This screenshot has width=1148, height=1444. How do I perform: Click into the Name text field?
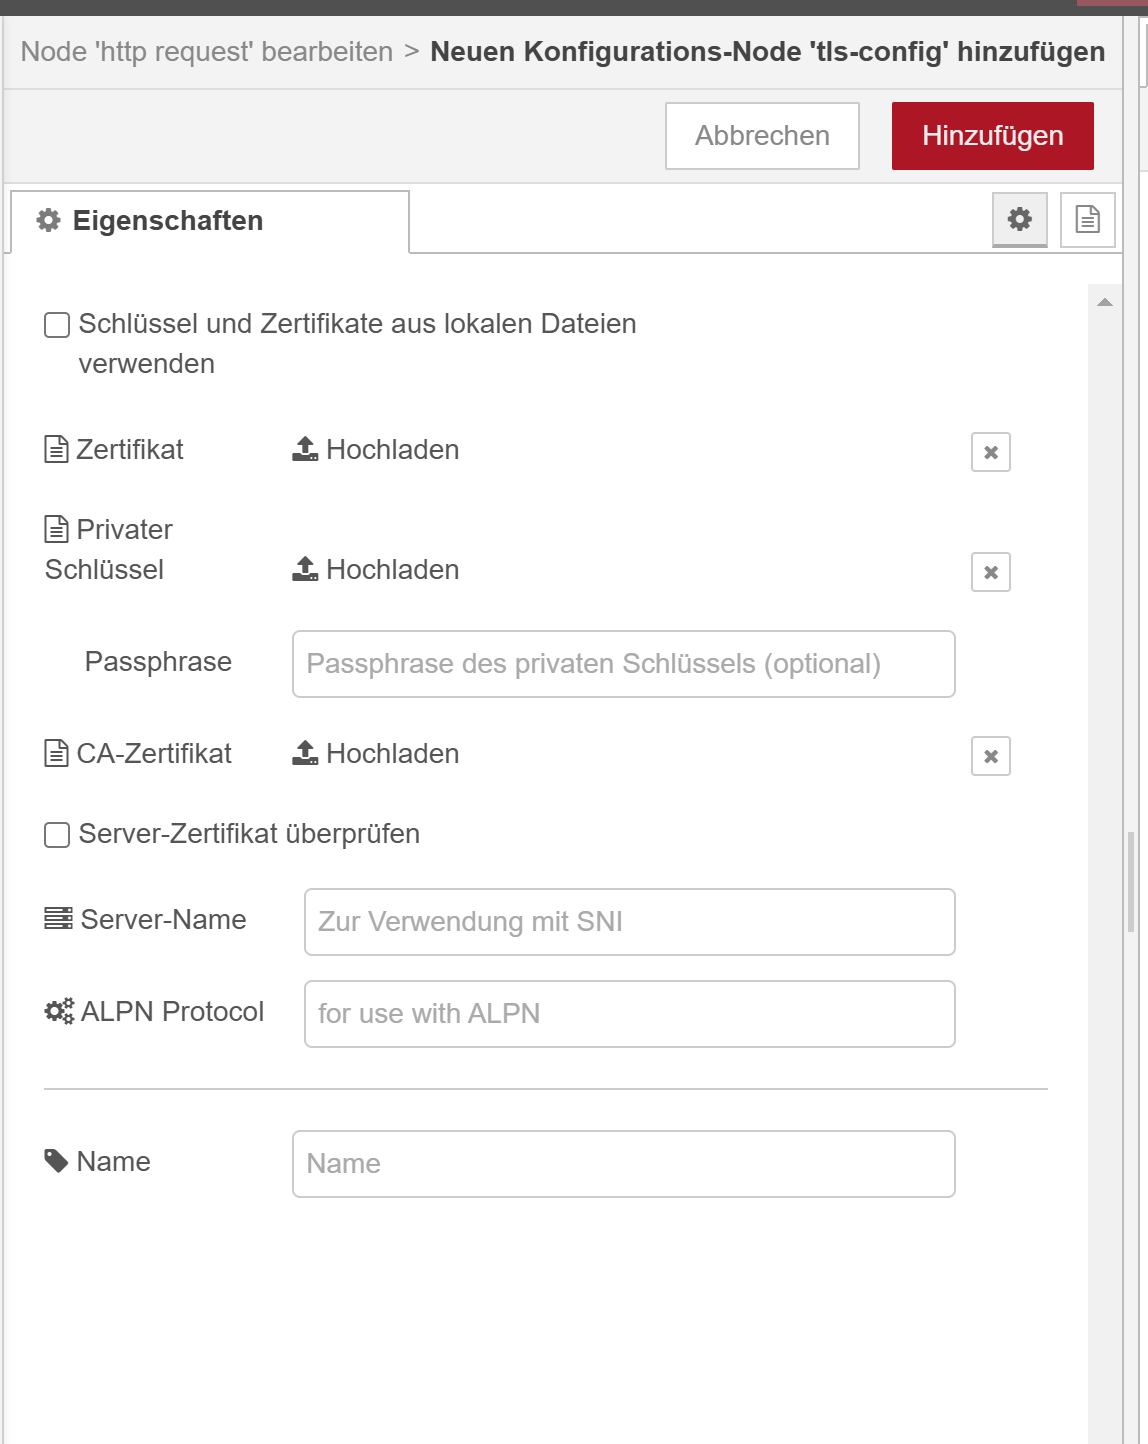[623, 1164]
